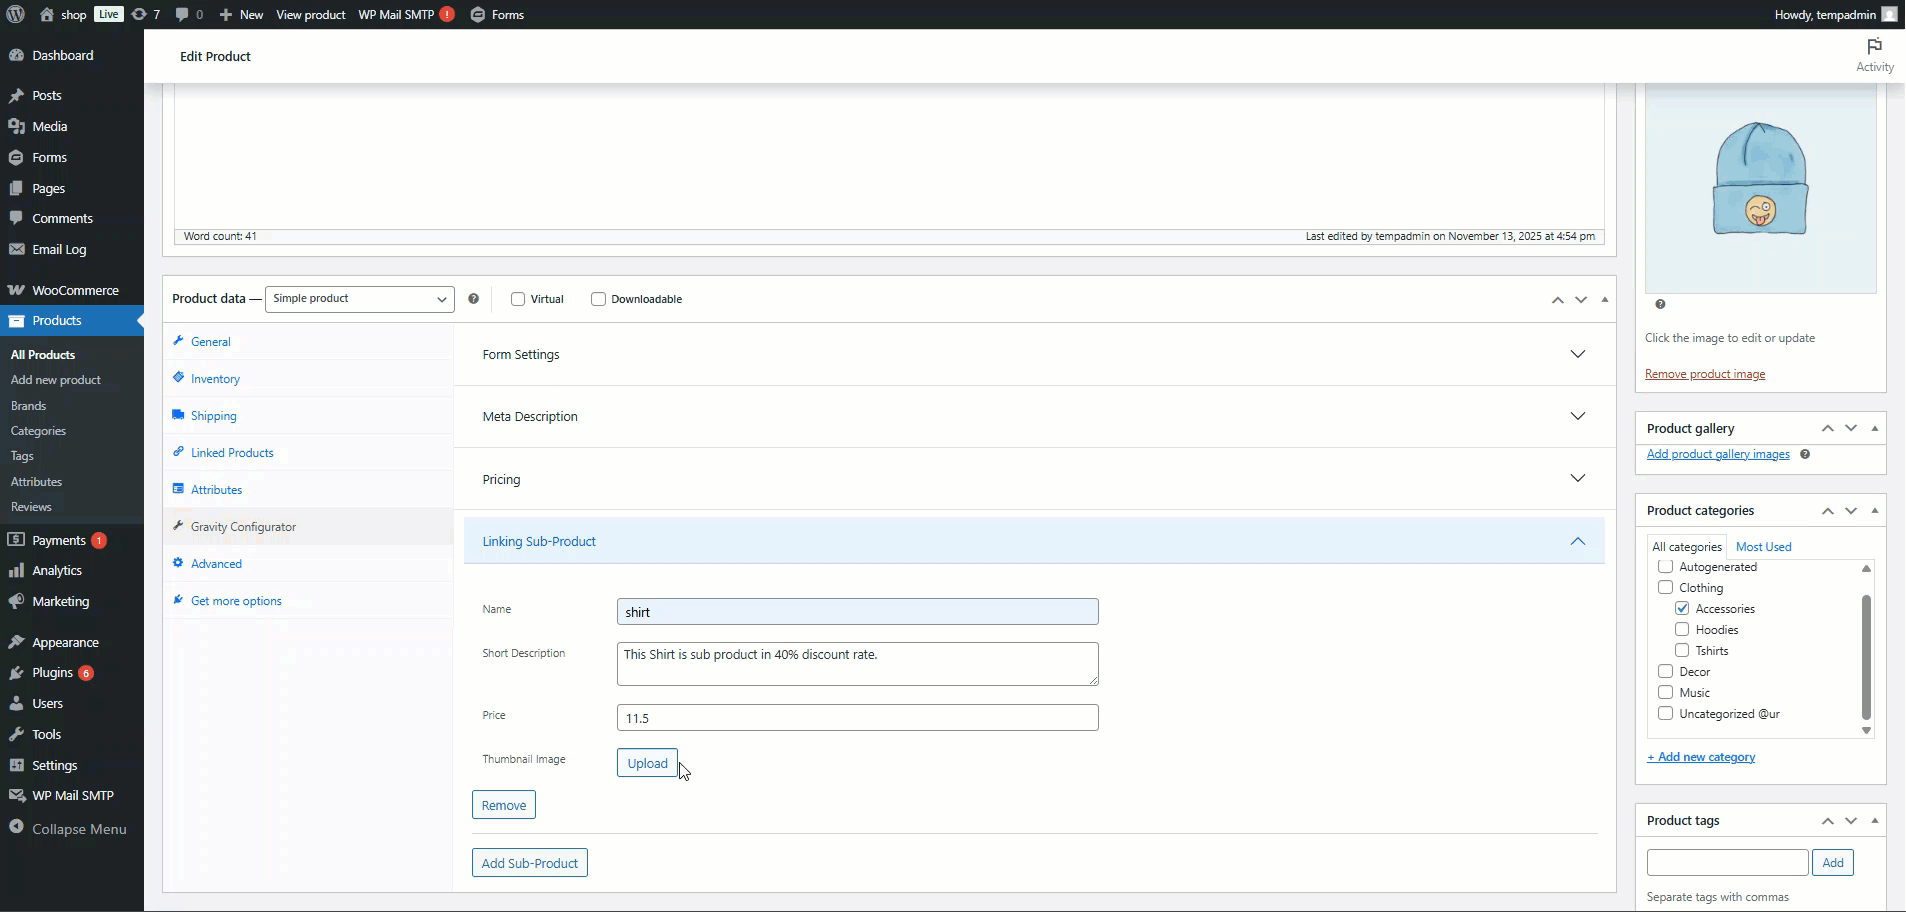Check the Hoodies category
This screenshot has height=912, width=1906.
pyautogui.click(x=1682, y=630)
